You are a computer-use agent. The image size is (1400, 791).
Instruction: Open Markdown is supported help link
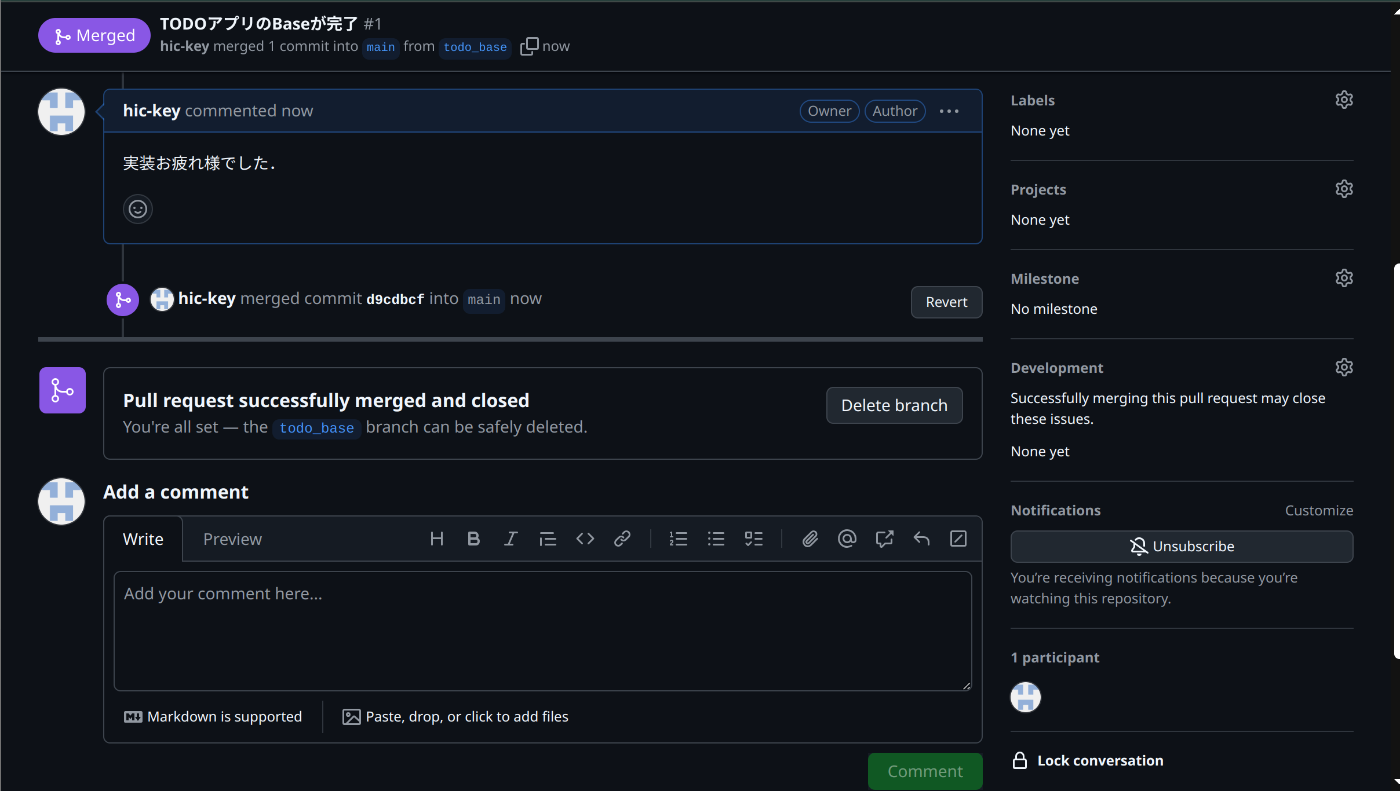point(213,717)
